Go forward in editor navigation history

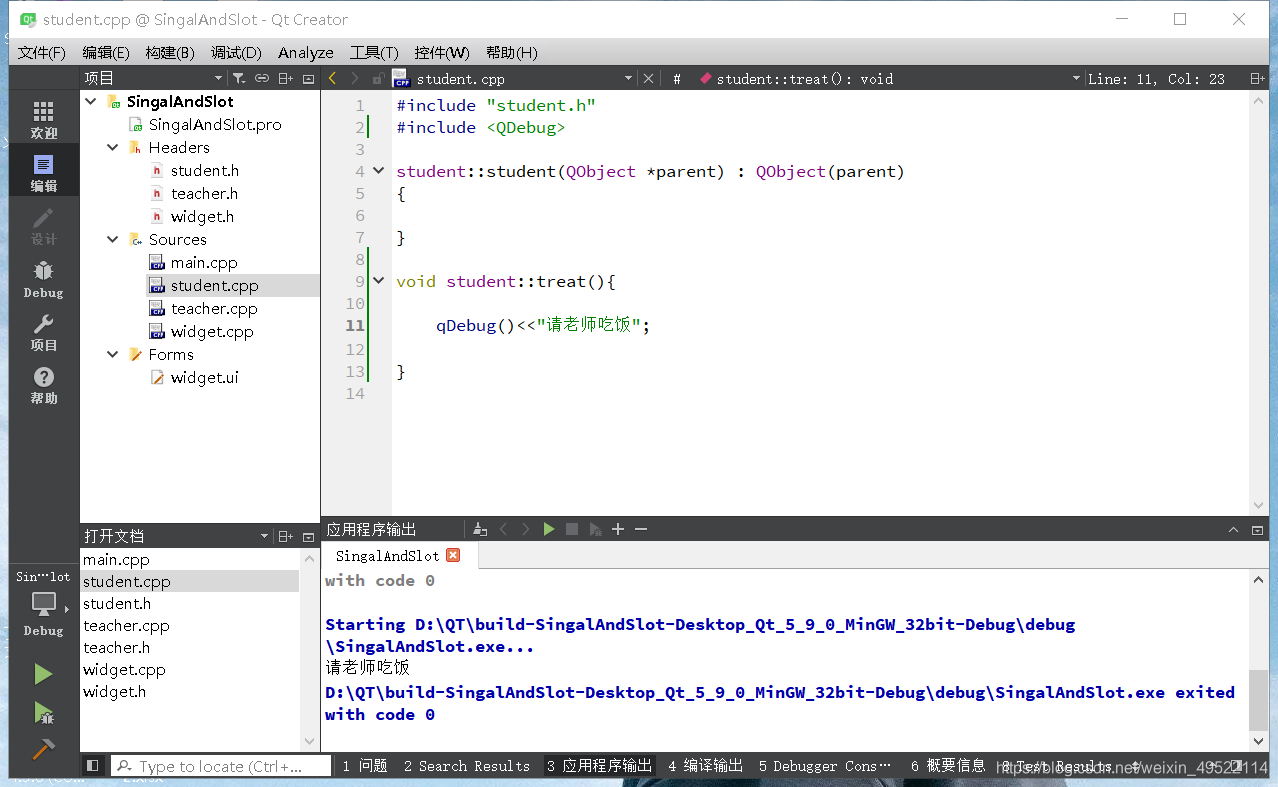pos(355,78)
